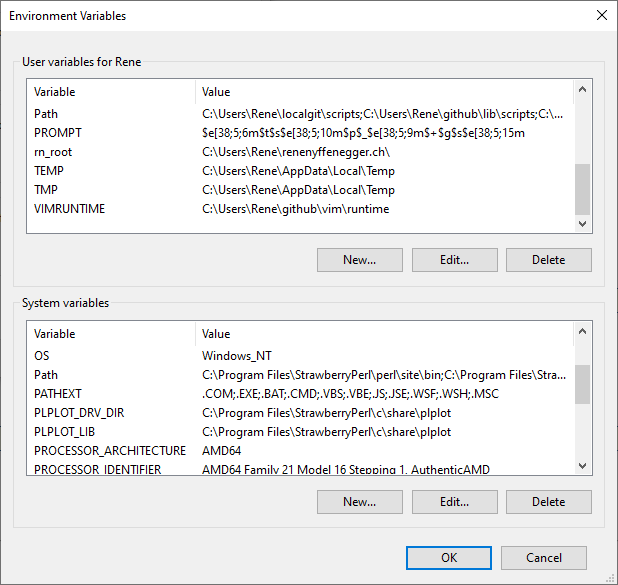Cancel the Environment Variables dialog
Screen dimensions: 618x585
[x=544, y=558]
